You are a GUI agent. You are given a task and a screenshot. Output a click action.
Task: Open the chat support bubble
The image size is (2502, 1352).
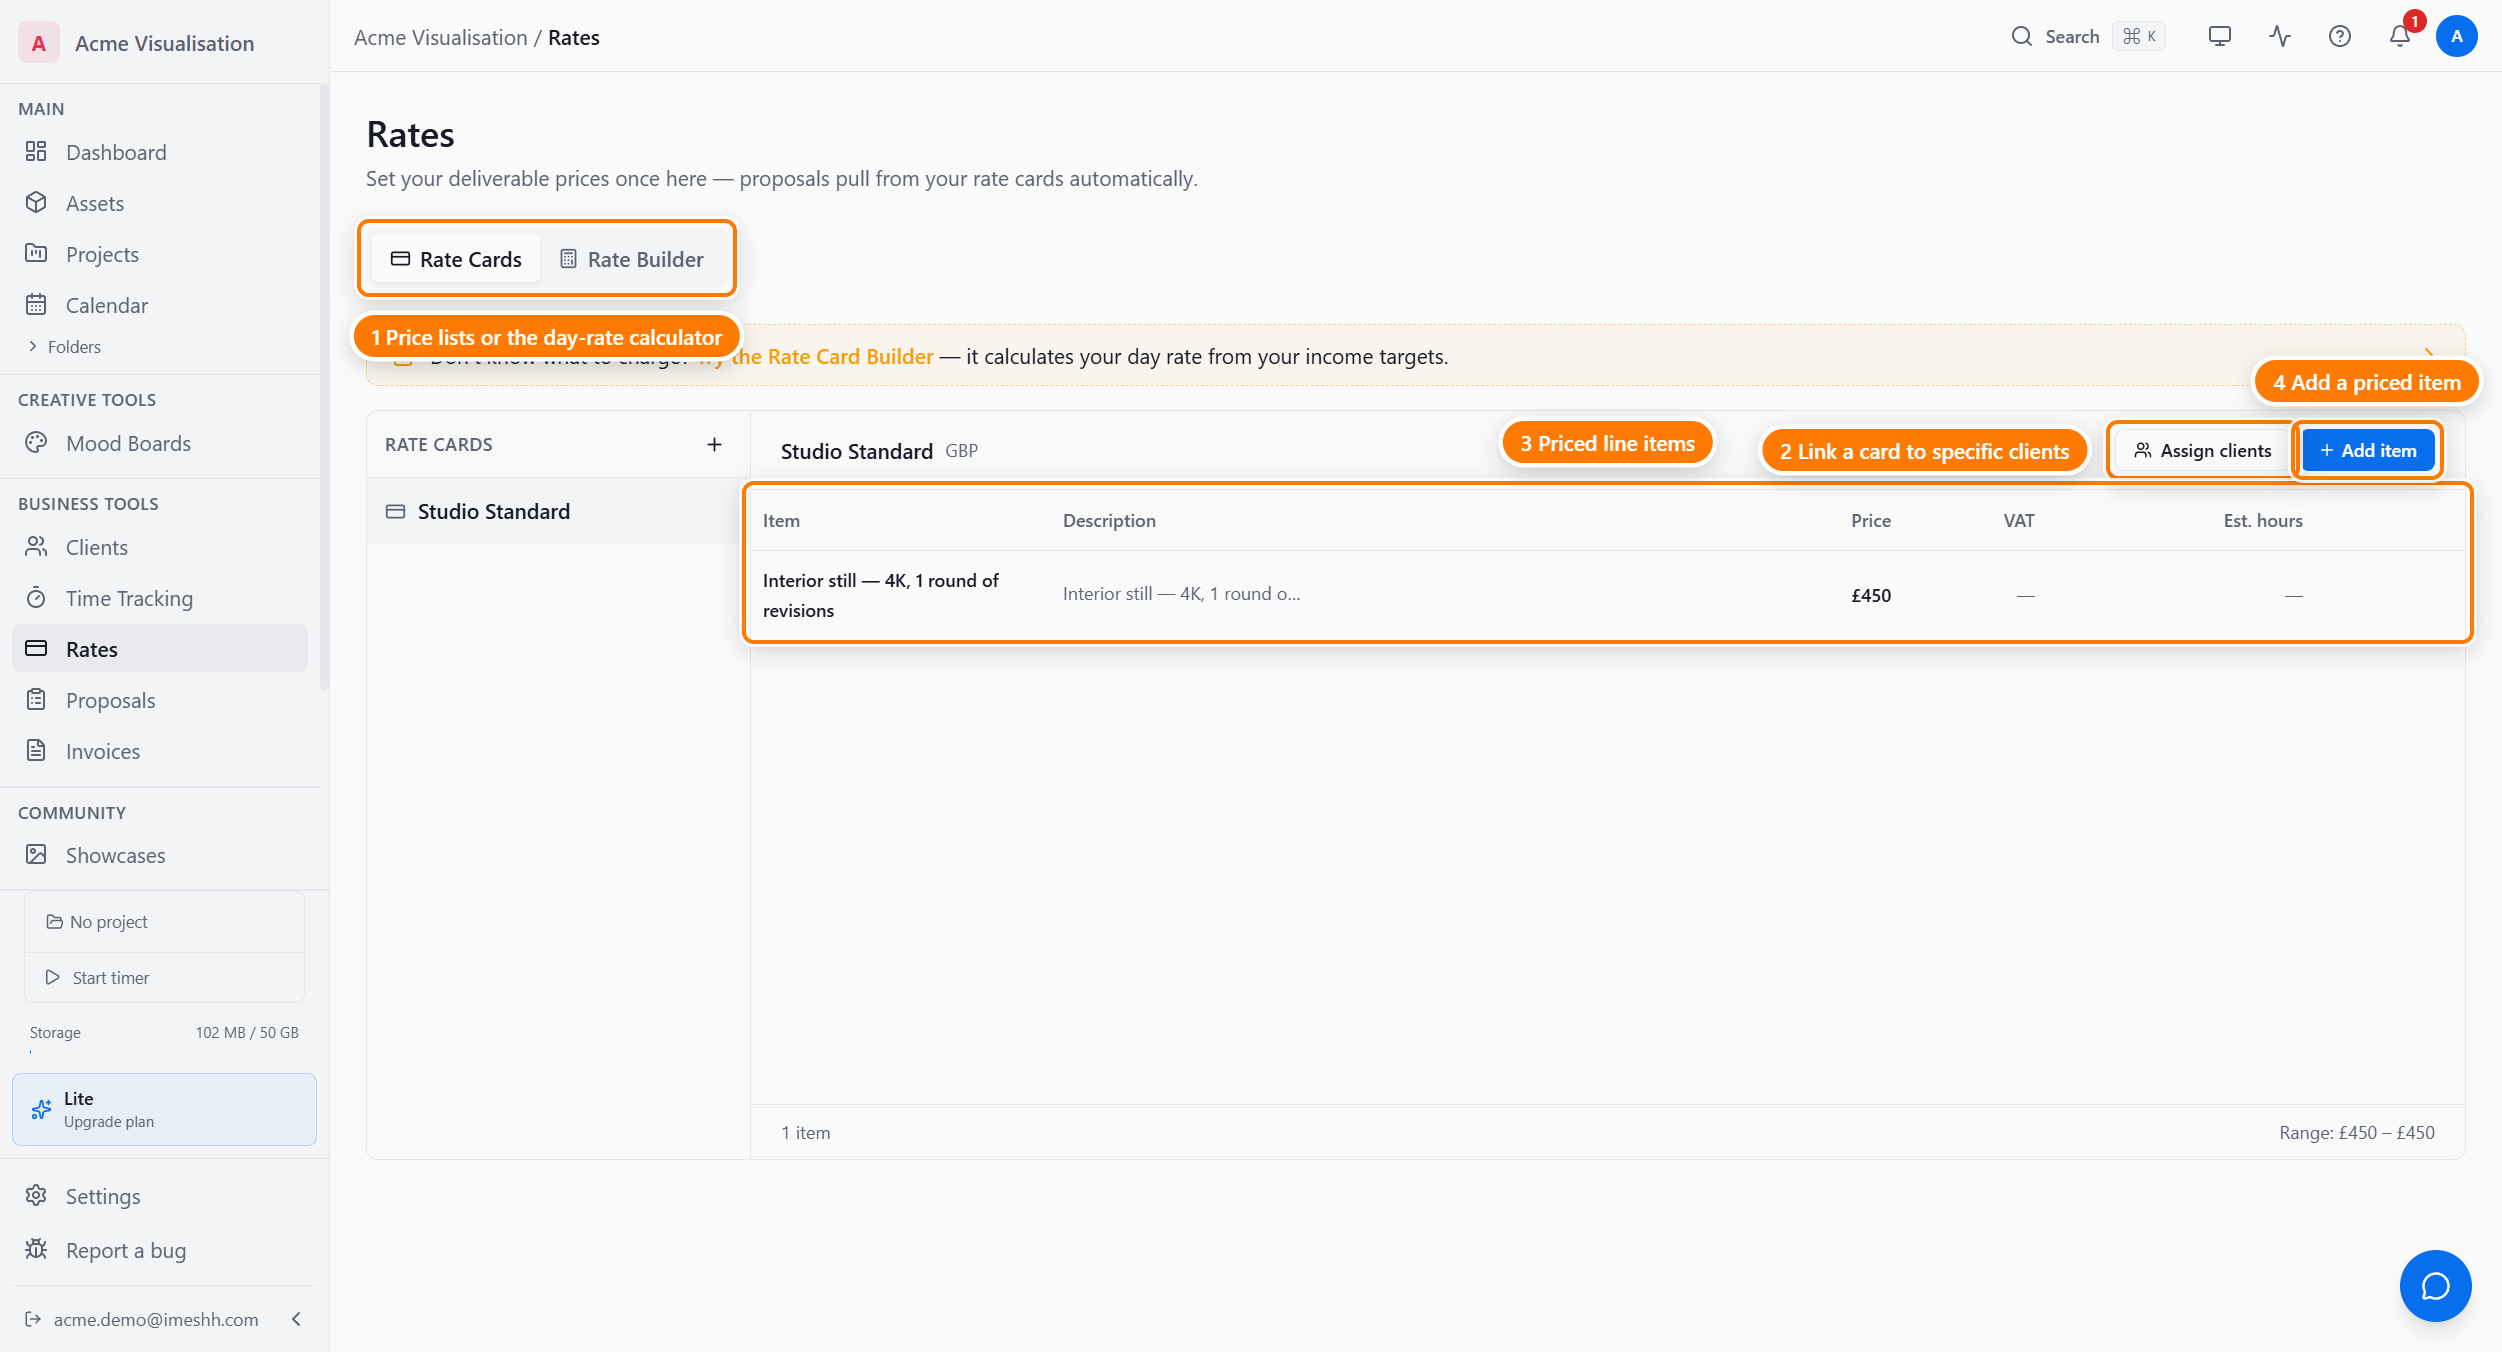click(x=2435, y=1286)
